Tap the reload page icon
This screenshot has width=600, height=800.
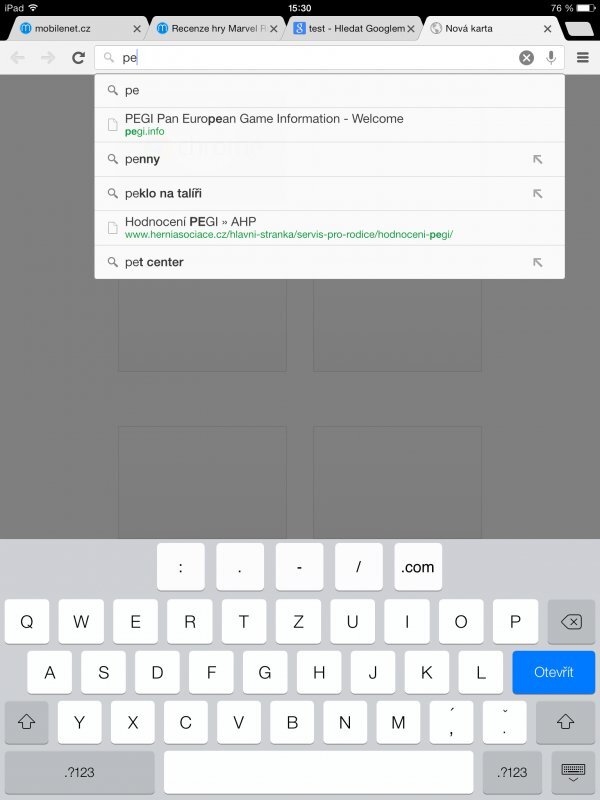[x=78, y=58]
